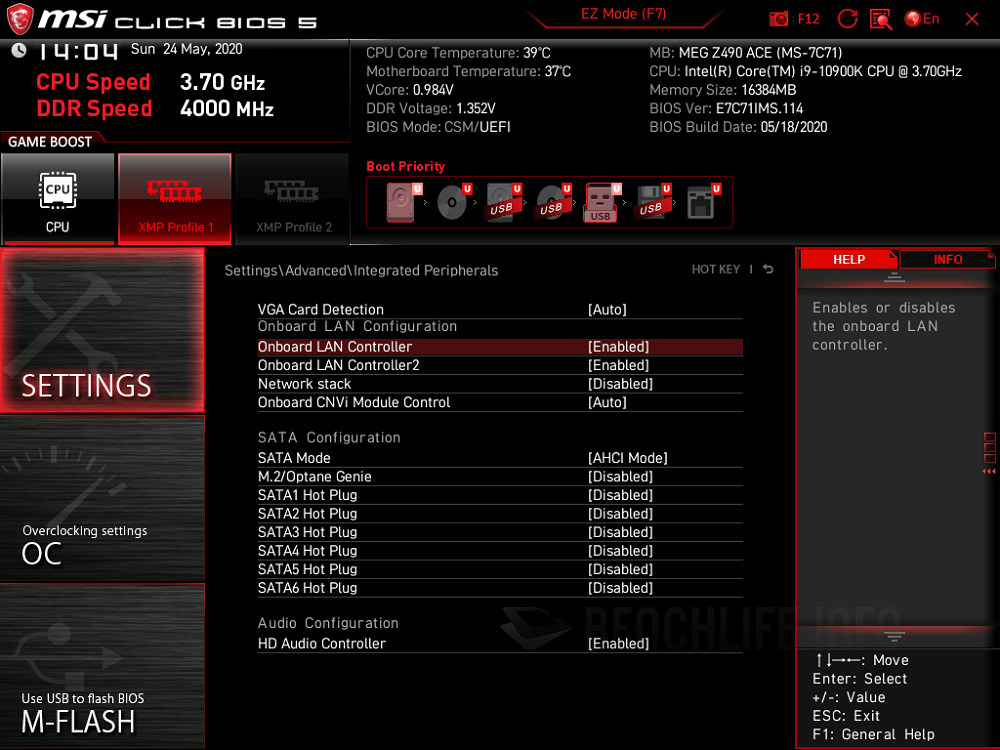This screenshot has width=1000, height=750.
Task: Switch to EZ Mode
Action: point(624,14)
